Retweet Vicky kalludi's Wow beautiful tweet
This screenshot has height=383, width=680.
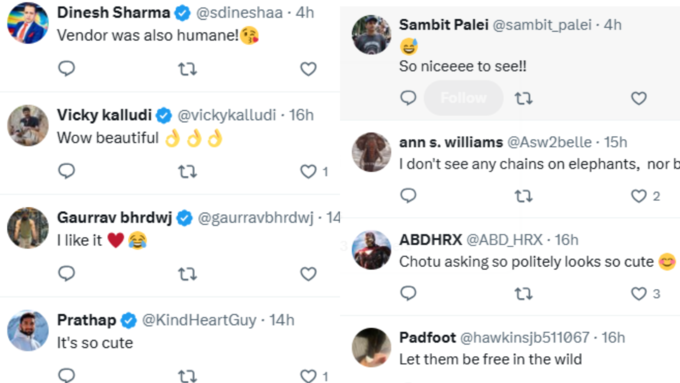click(187, 172)
